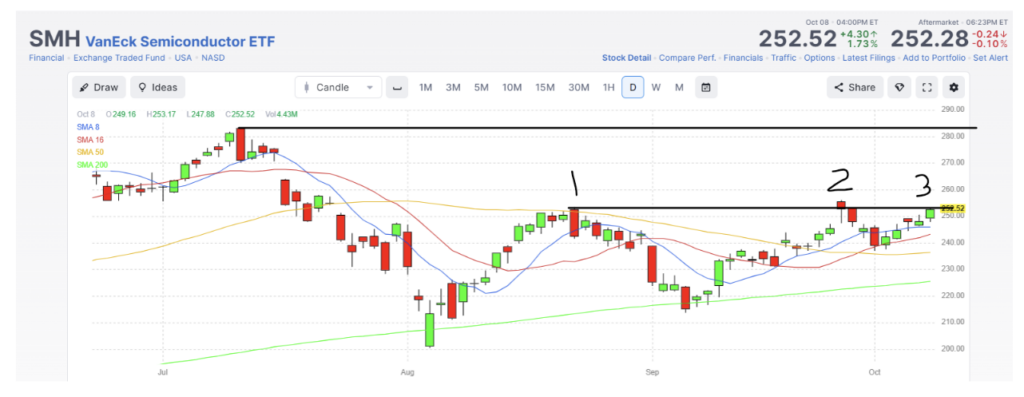Open the NASD link

pos(214,58)
